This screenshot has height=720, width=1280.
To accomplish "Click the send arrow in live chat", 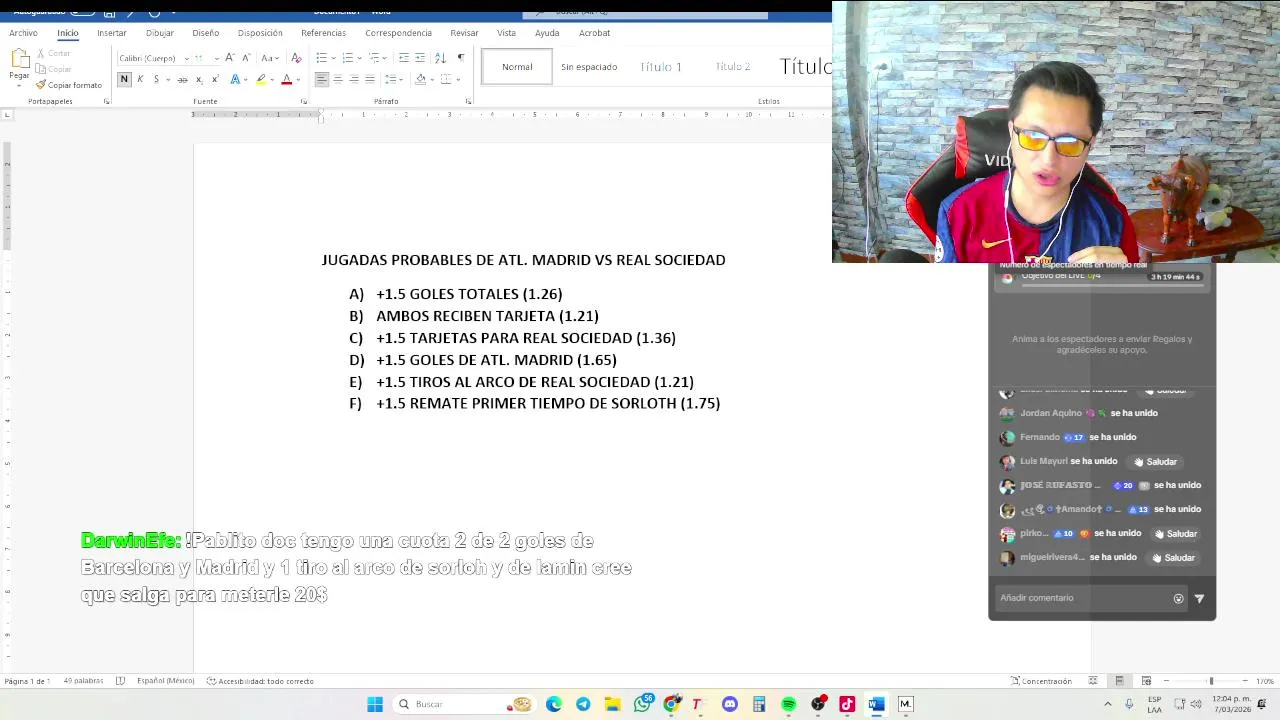I will point(1199,598).
